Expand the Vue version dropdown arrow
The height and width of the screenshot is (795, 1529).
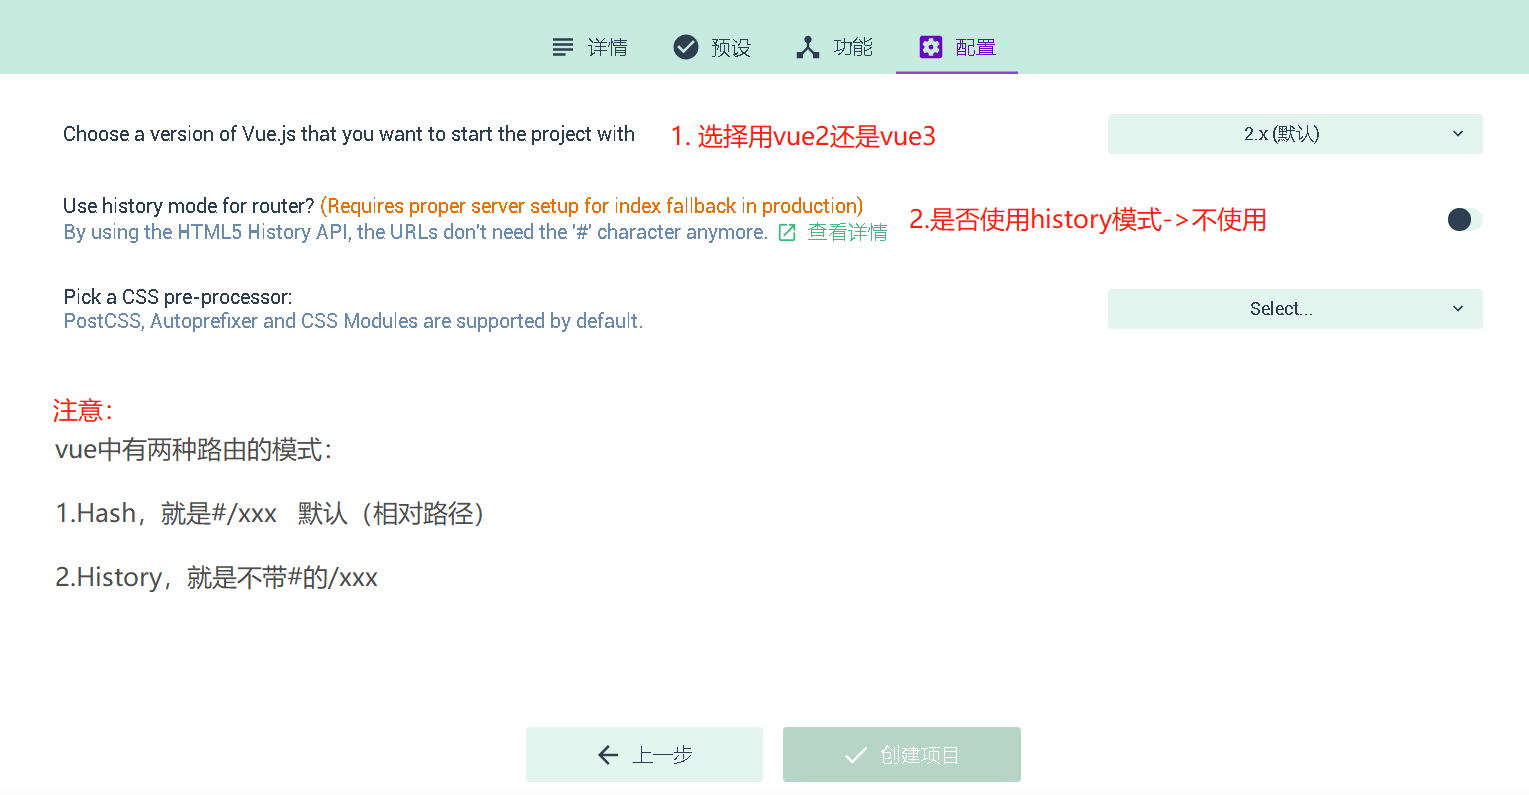[x=1458, y=134]
